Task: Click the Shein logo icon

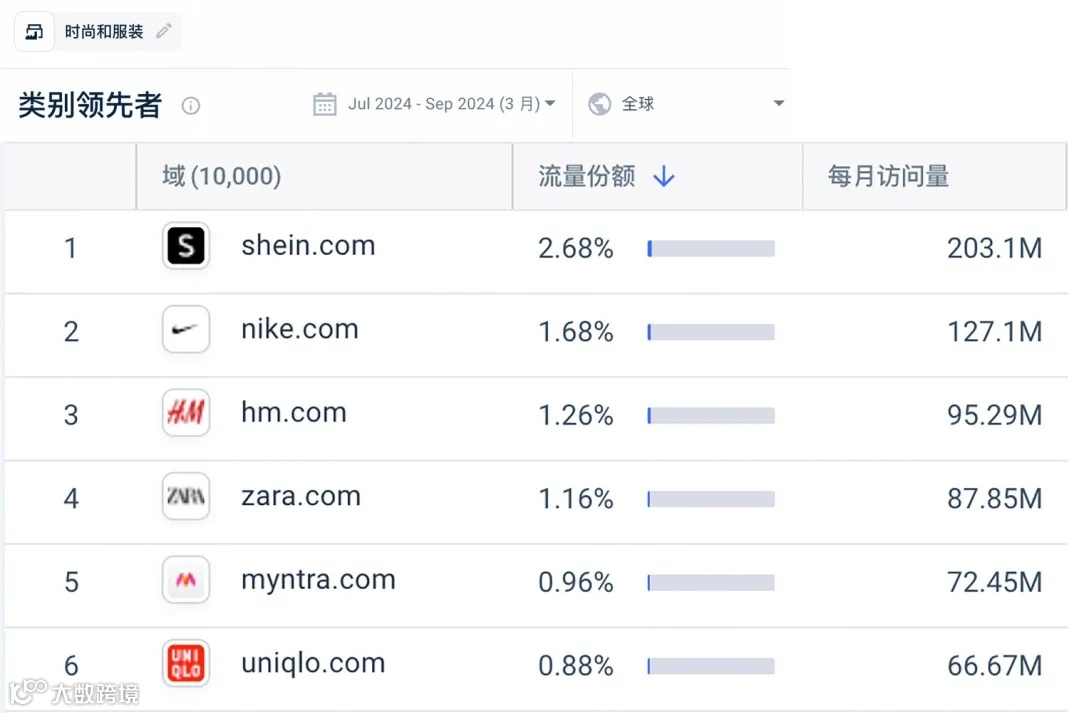Action: tap(186, 246)
